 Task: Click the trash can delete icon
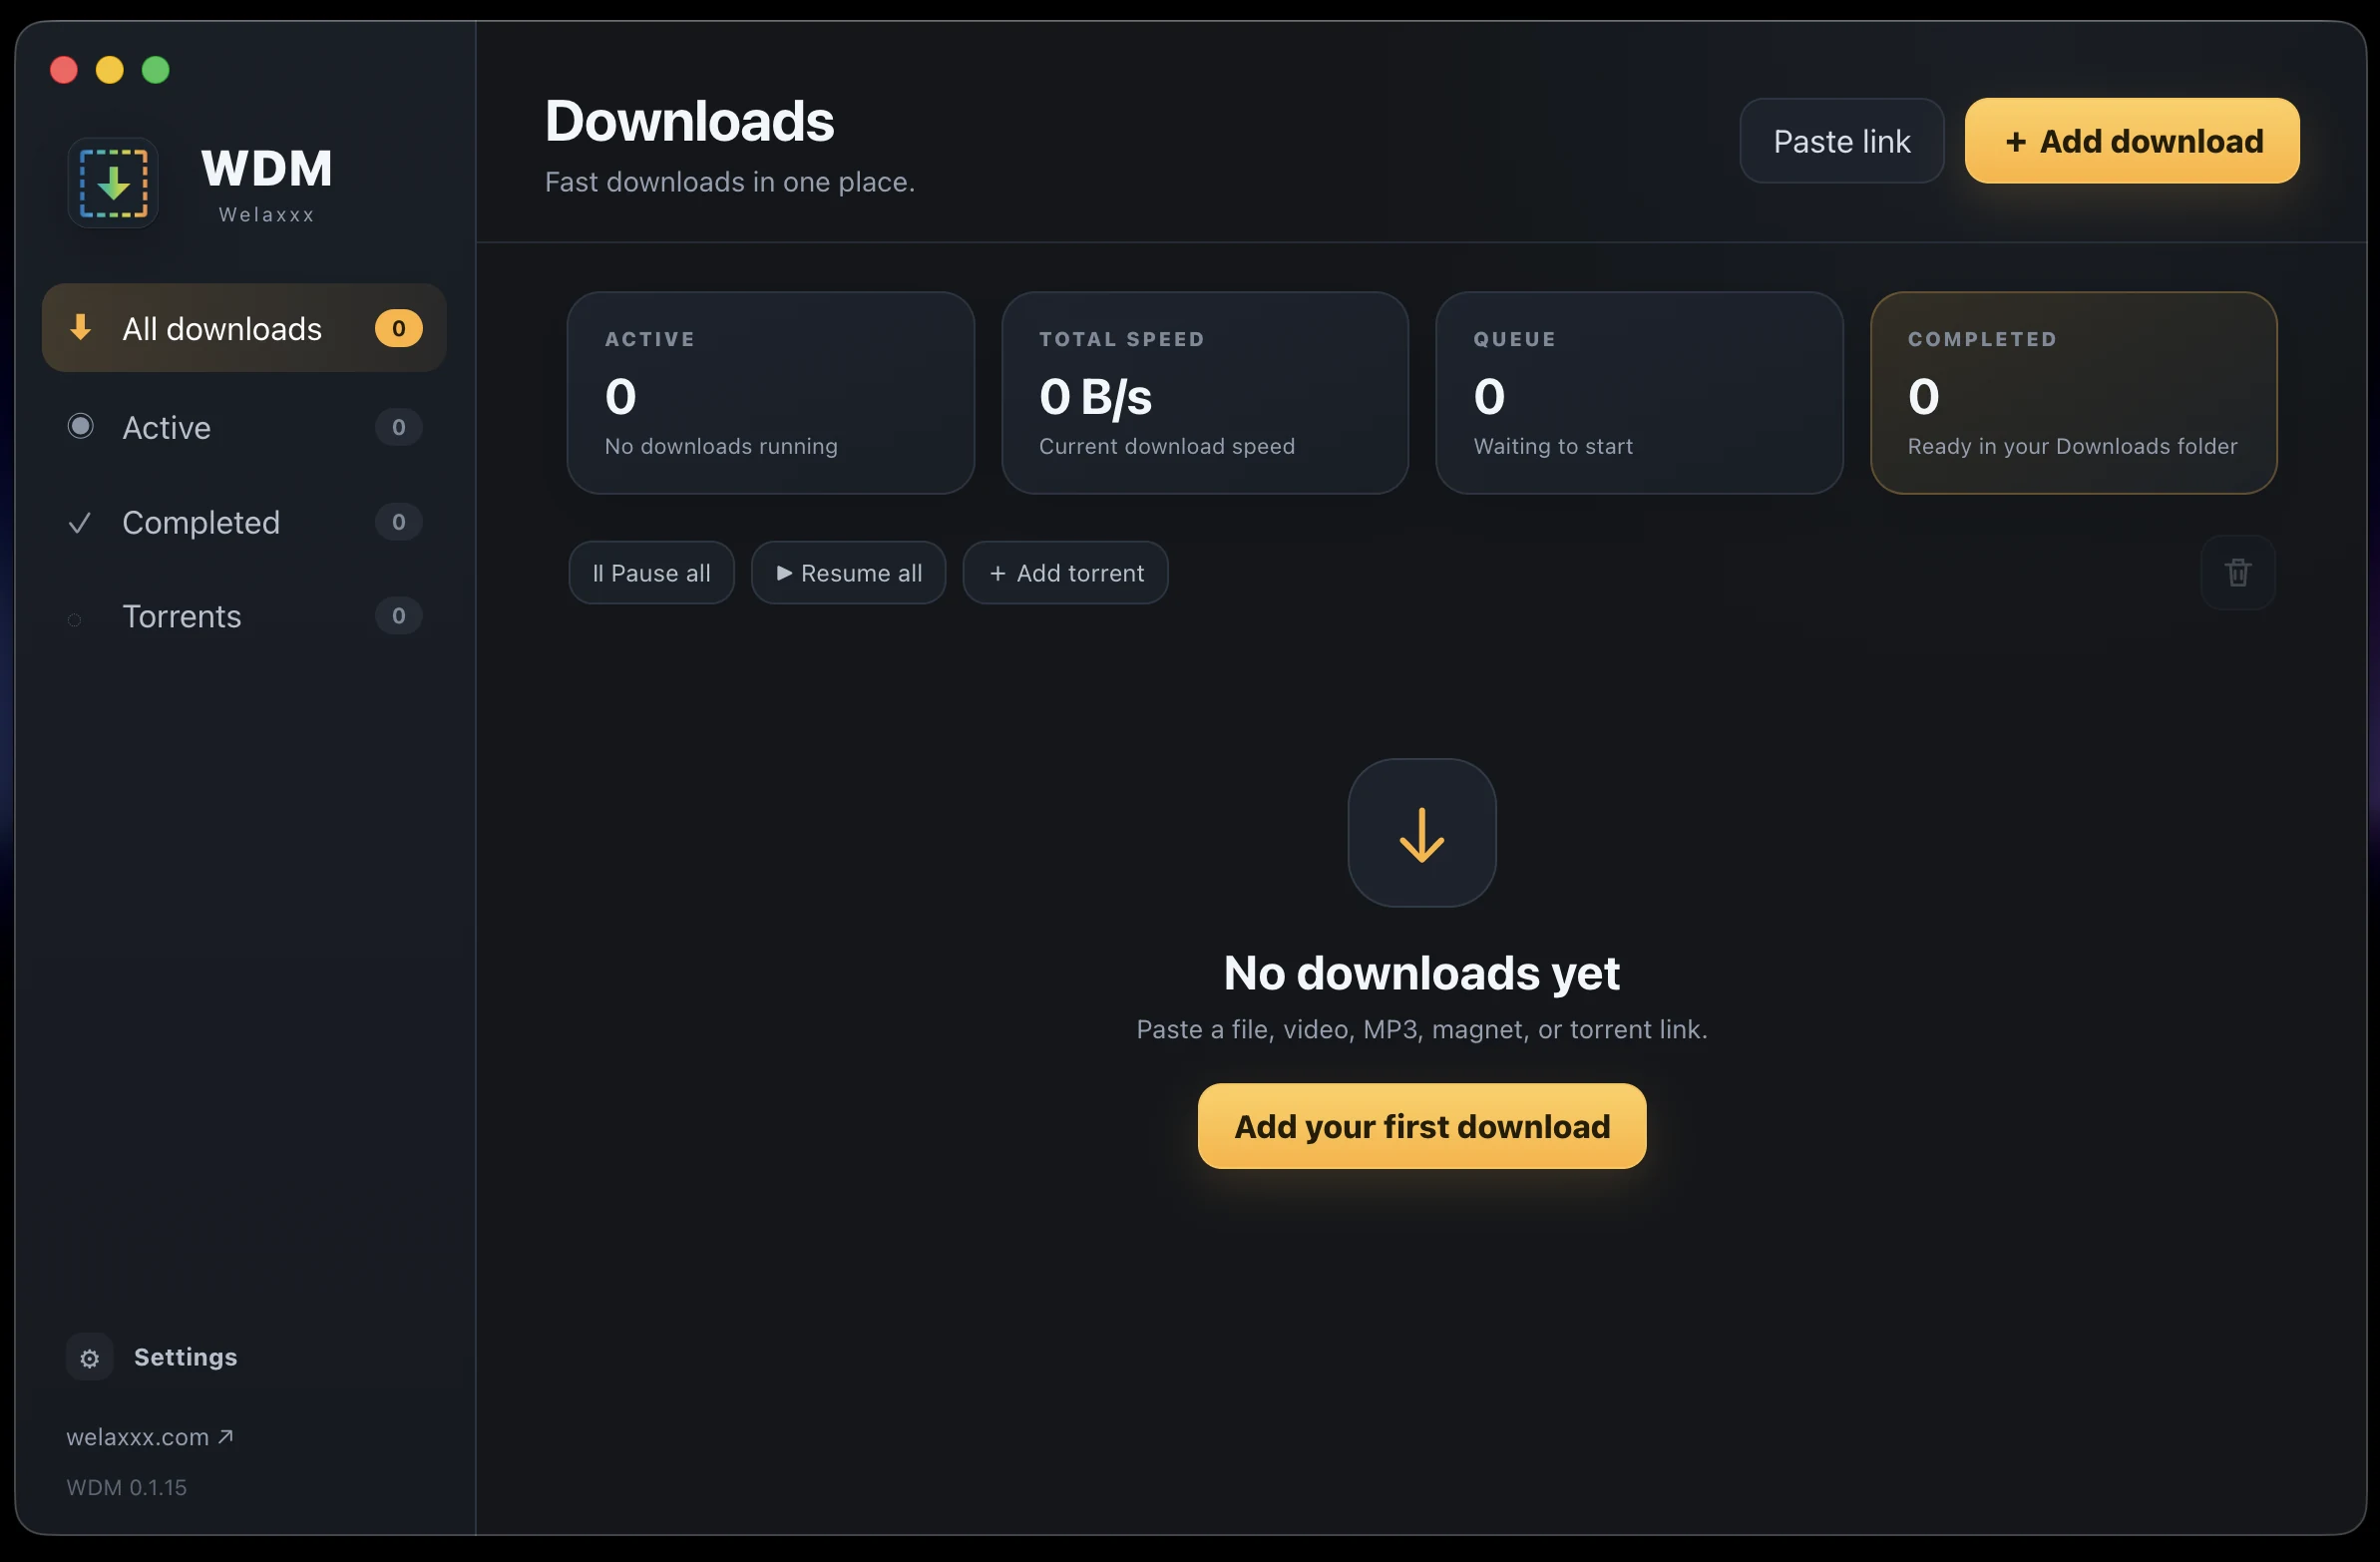coord(2238,573)
